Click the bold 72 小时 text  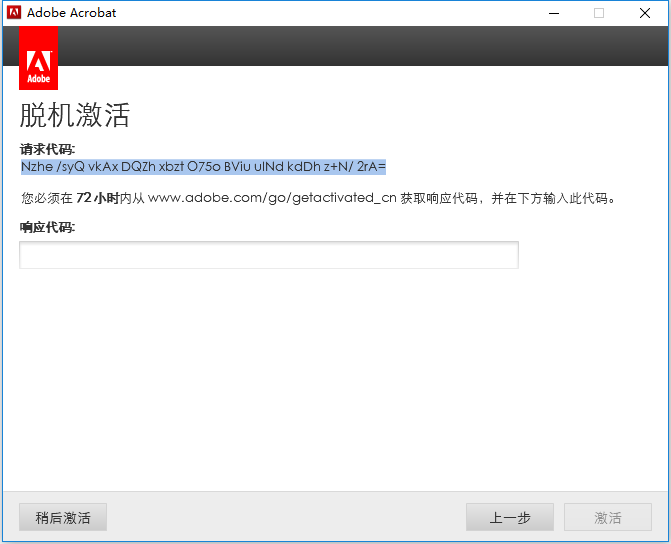coord(98,198)
